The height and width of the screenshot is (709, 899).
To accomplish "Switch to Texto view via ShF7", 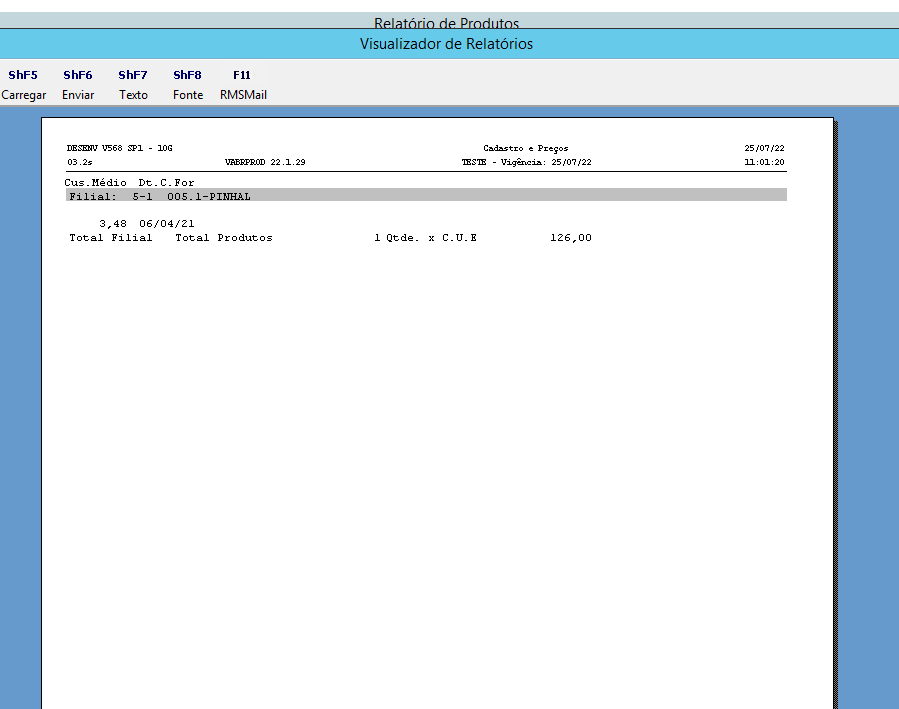I will (133, 85).
